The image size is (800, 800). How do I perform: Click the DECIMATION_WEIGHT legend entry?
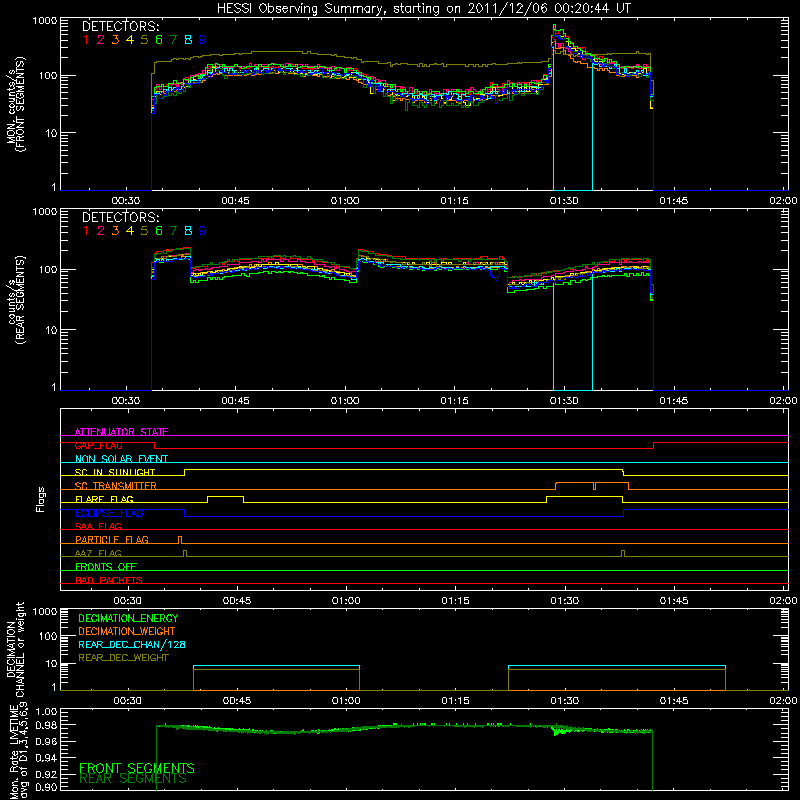point(127,631)
